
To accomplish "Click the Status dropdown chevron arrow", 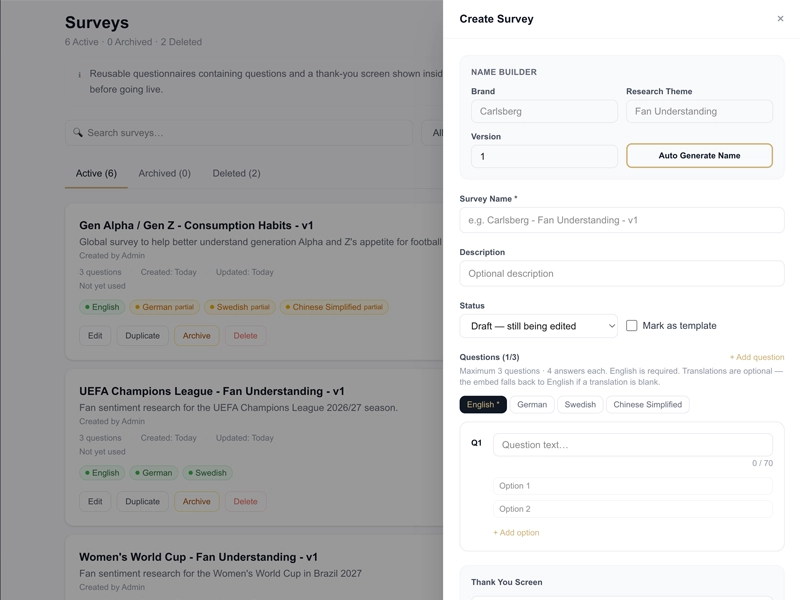I will tap(611, 326).
